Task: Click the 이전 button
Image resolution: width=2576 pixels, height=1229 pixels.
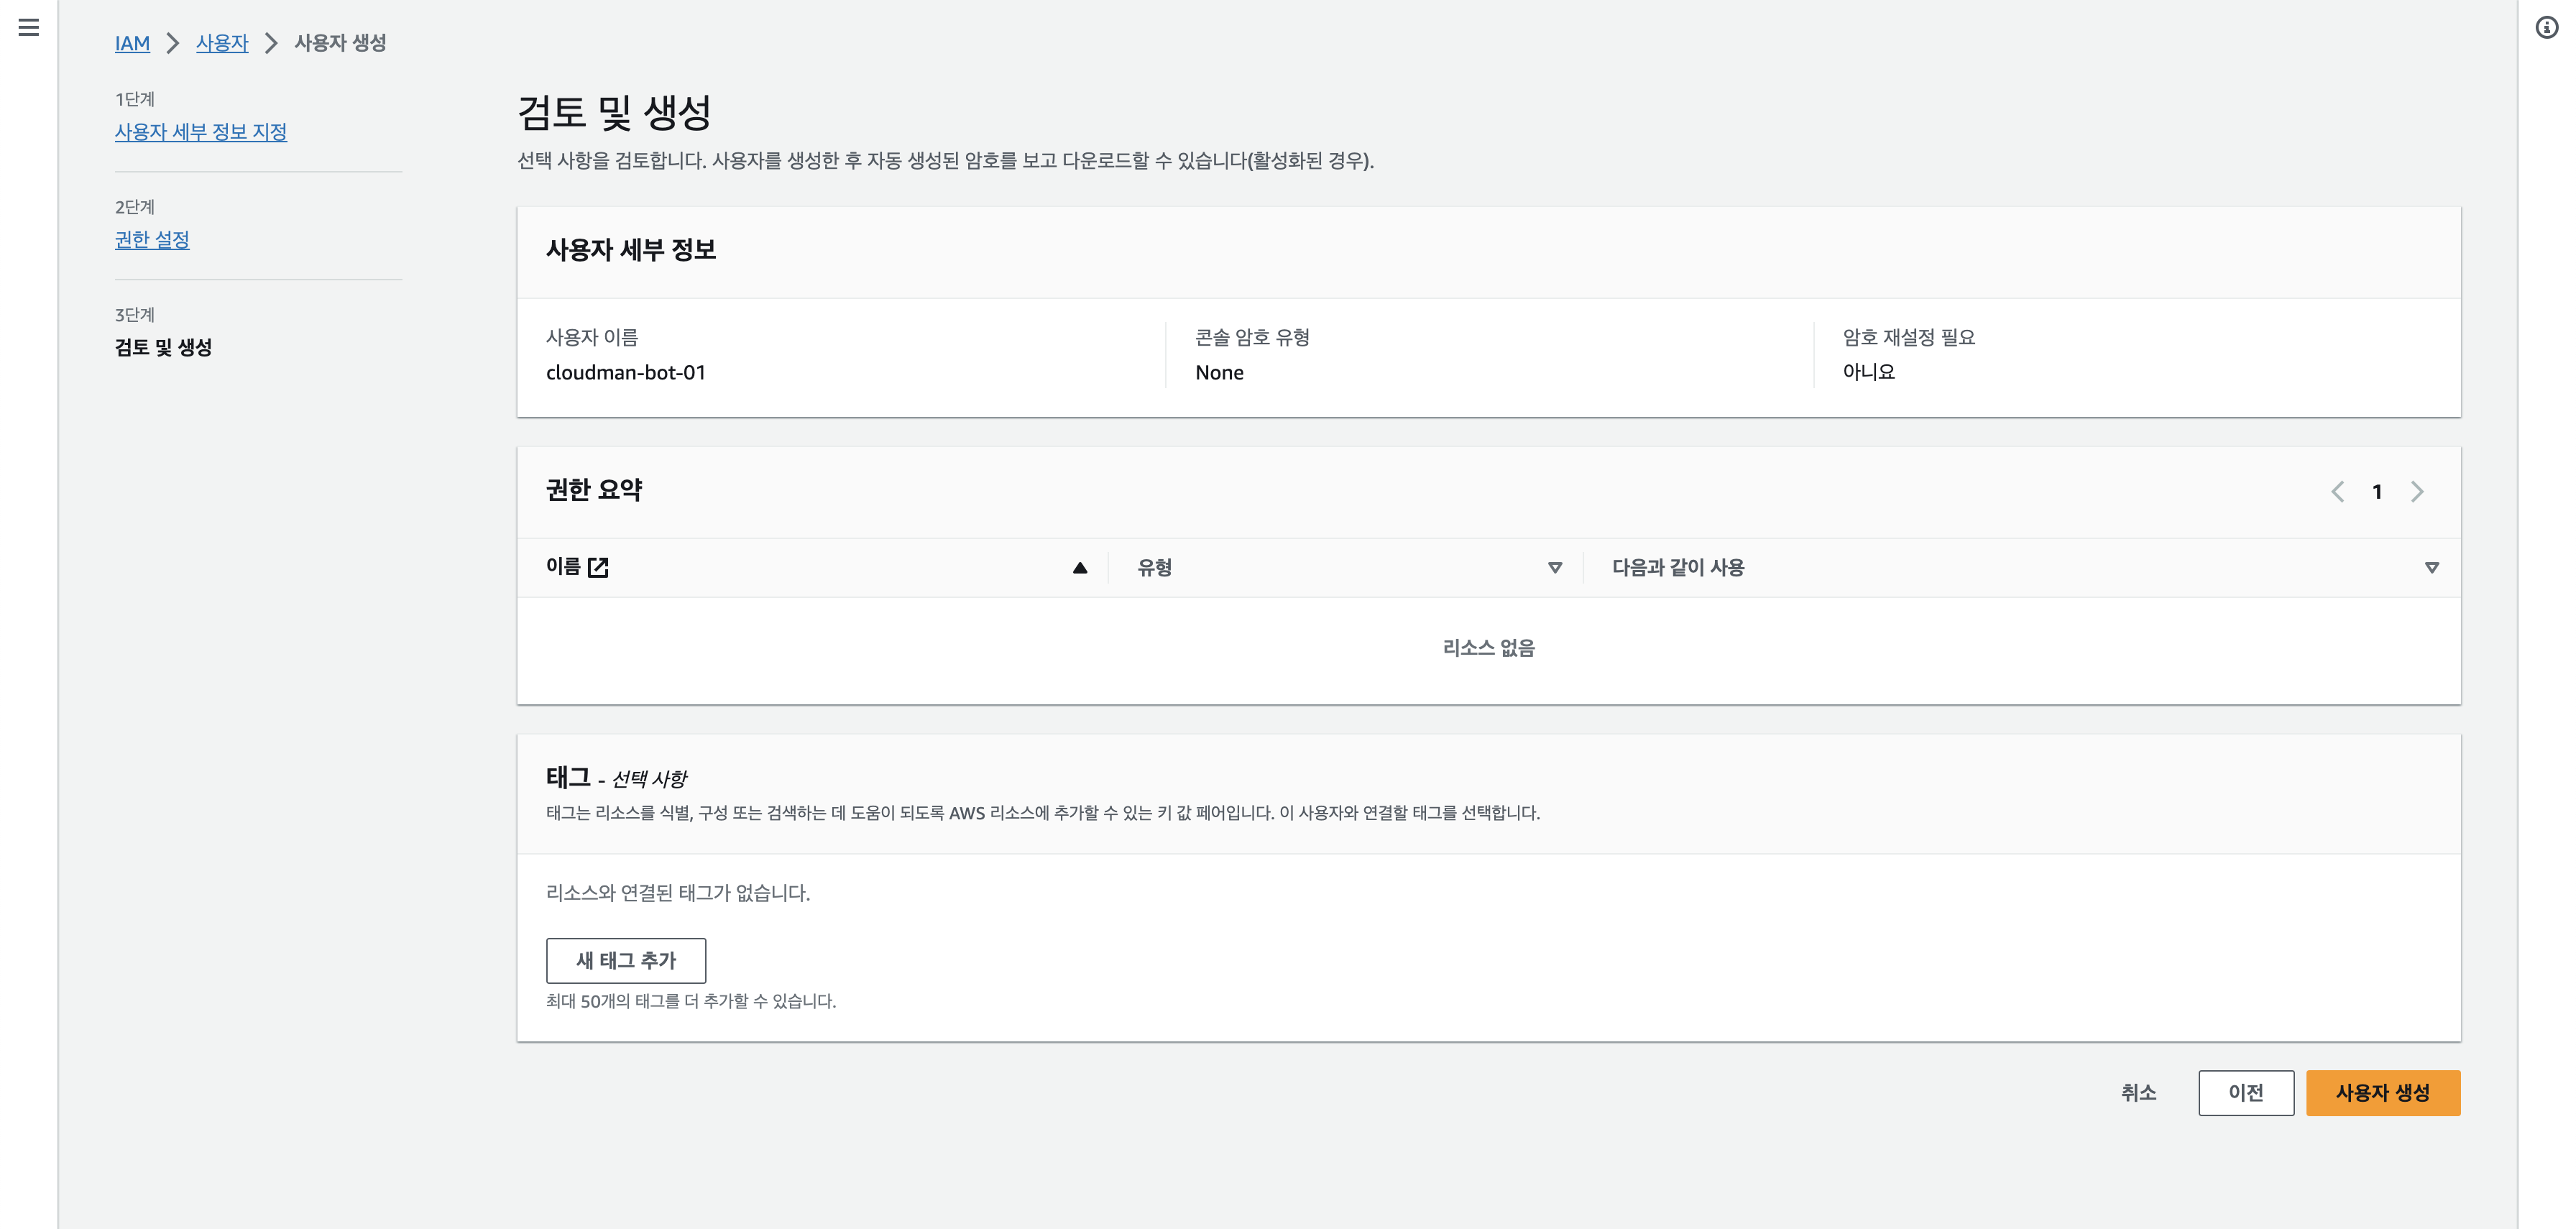Action: click(2245, 1092)
